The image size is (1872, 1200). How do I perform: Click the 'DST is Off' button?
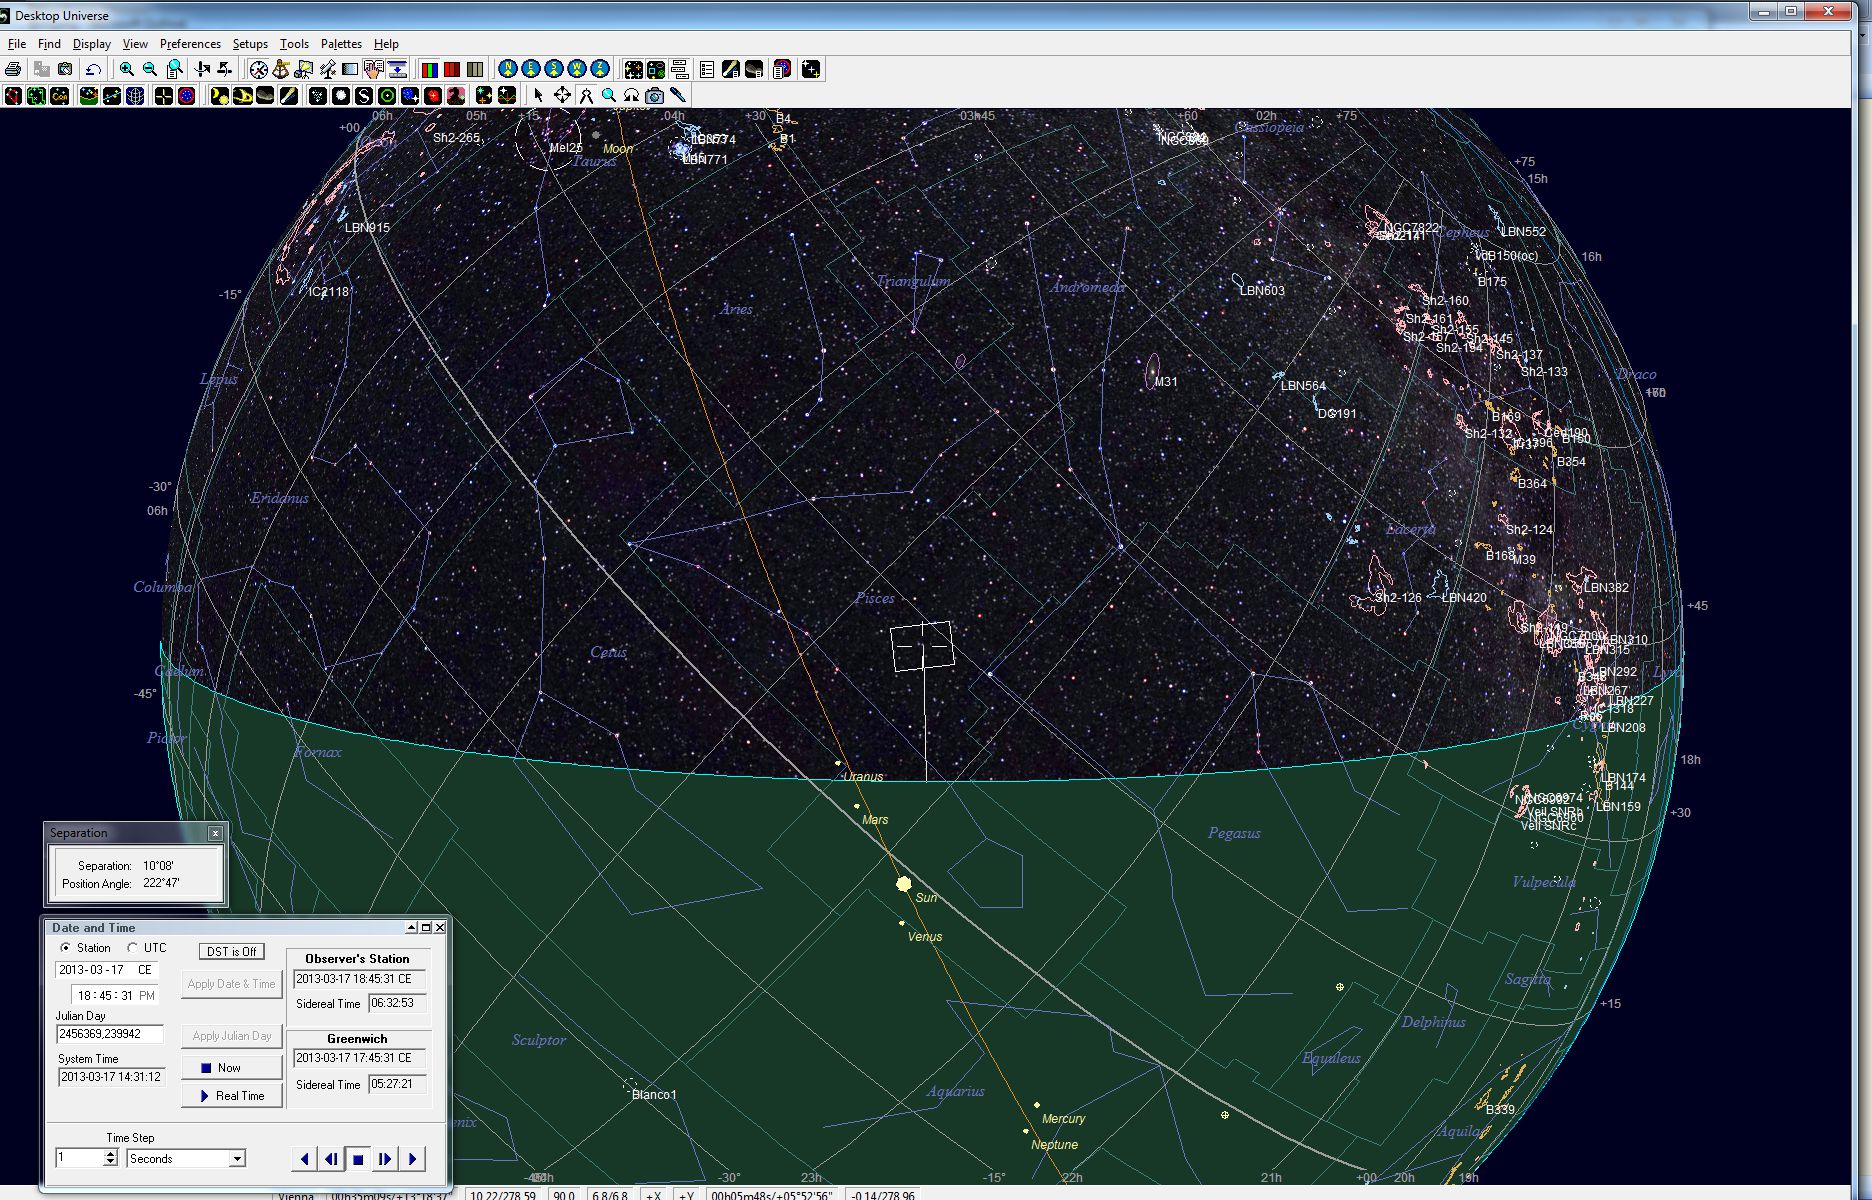pos(231,951)
